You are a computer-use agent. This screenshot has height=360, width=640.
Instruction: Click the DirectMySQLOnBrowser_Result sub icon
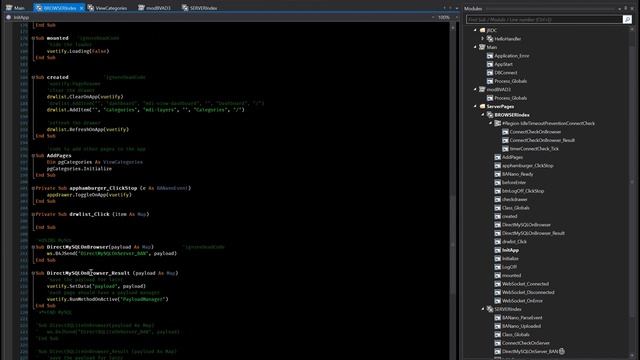[x=498, y=233]
